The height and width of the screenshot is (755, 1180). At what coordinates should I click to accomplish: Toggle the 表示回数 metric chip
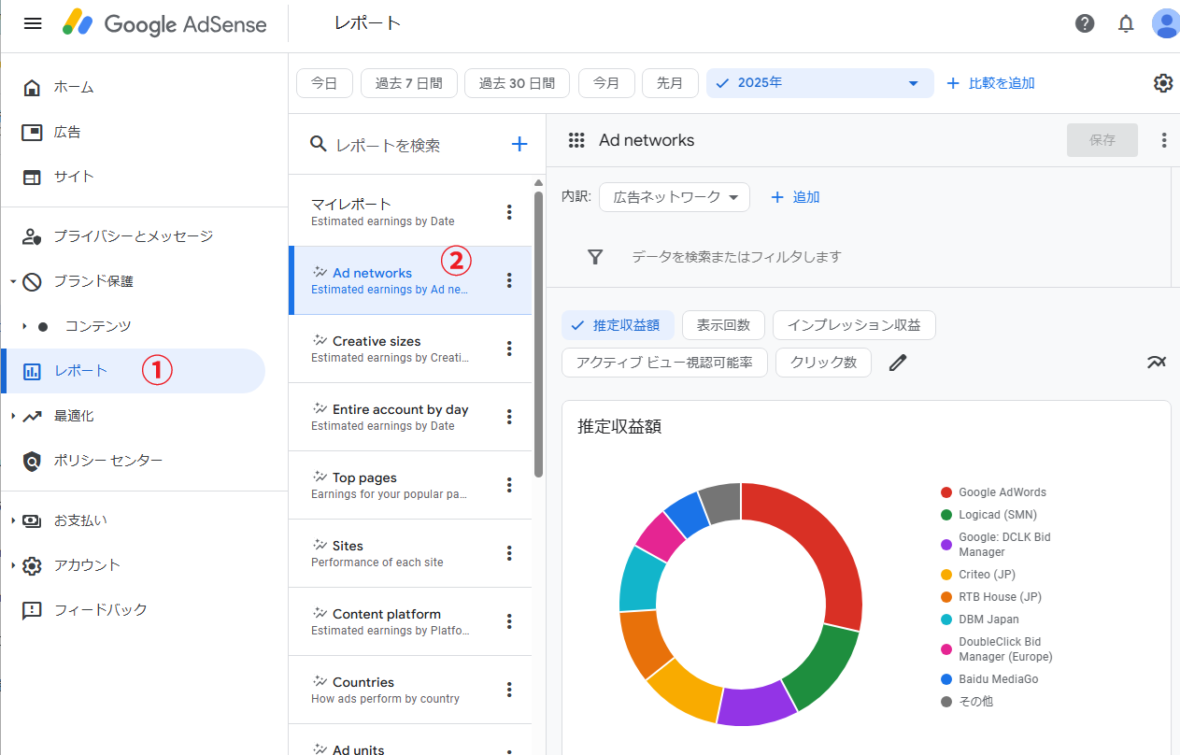[x=723, y=325]
